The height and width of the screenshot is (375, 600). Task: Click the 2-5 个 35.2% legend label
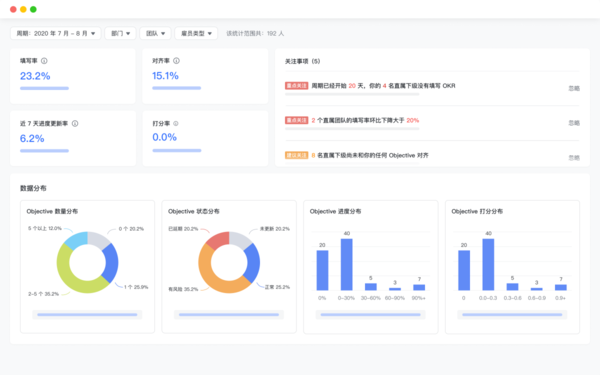click(43, 294)
